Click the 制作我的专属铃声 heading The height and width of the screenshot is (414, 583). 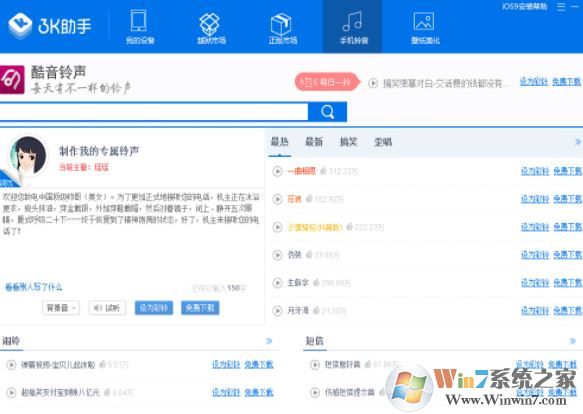pos(99,151)
